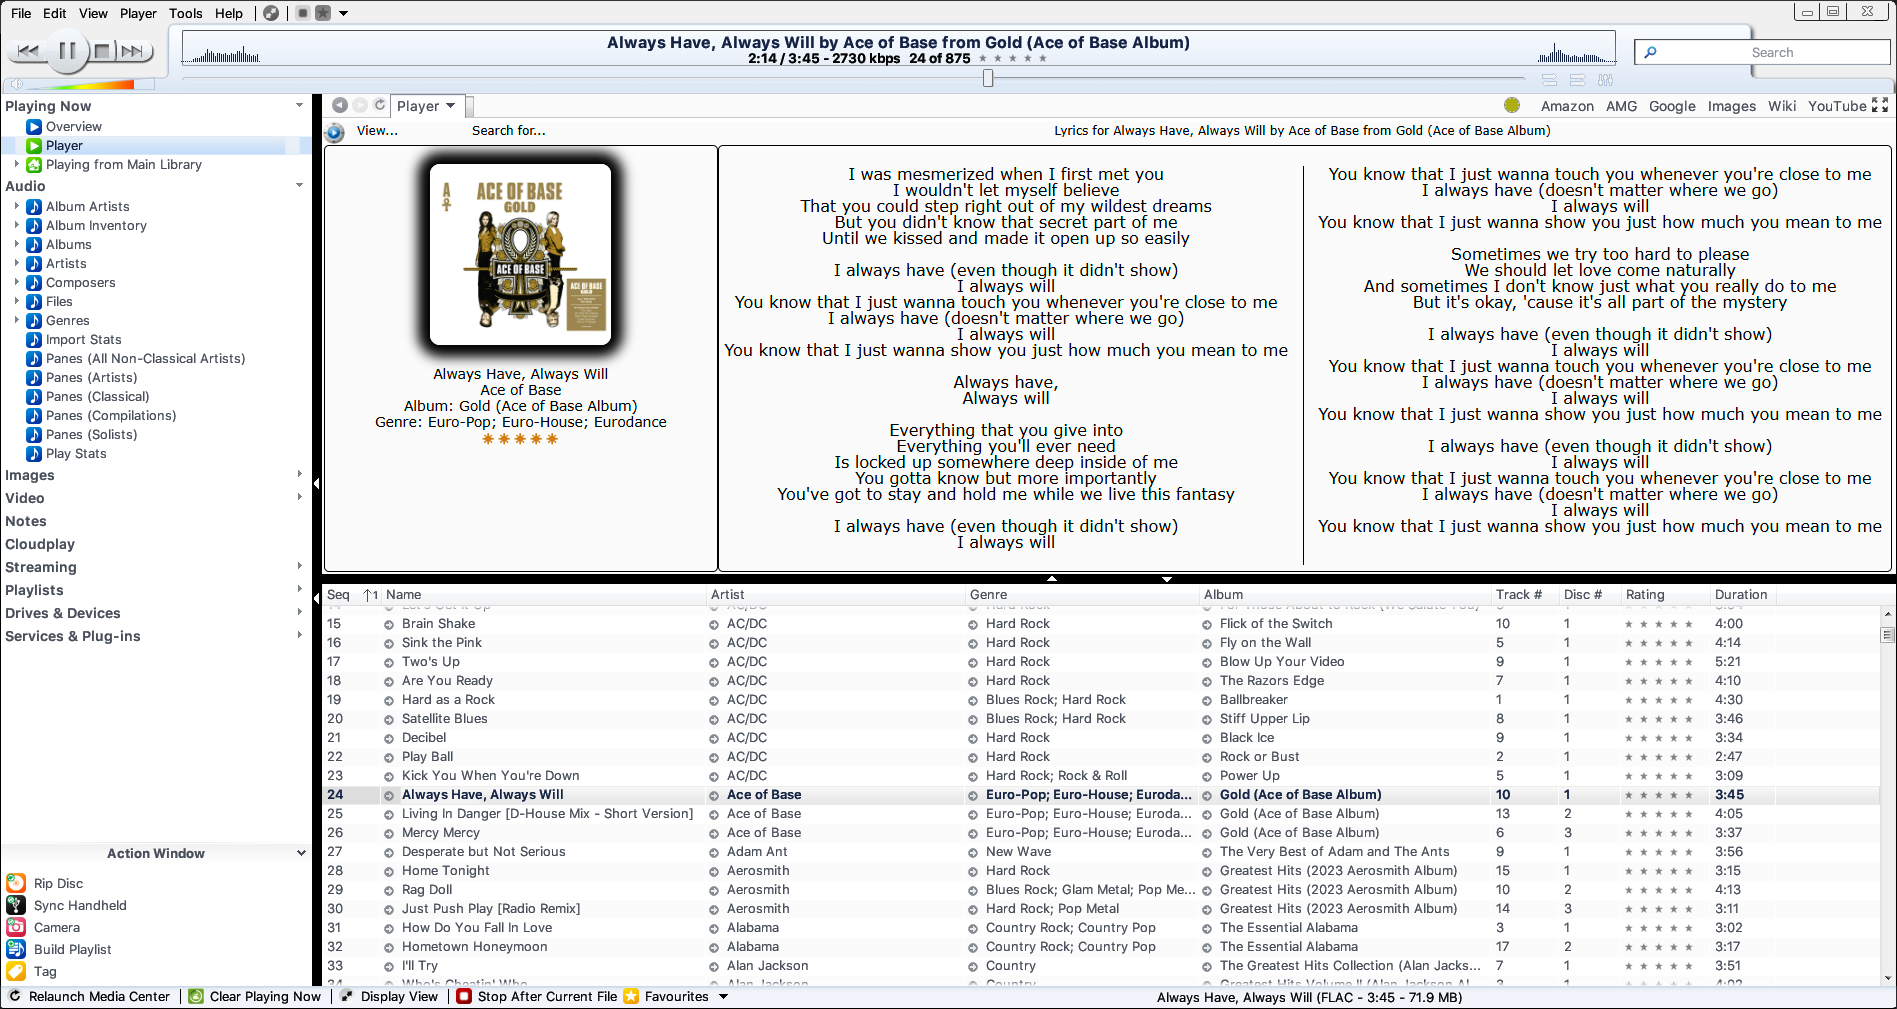Open YouTube lookup link

(1837, 106)
